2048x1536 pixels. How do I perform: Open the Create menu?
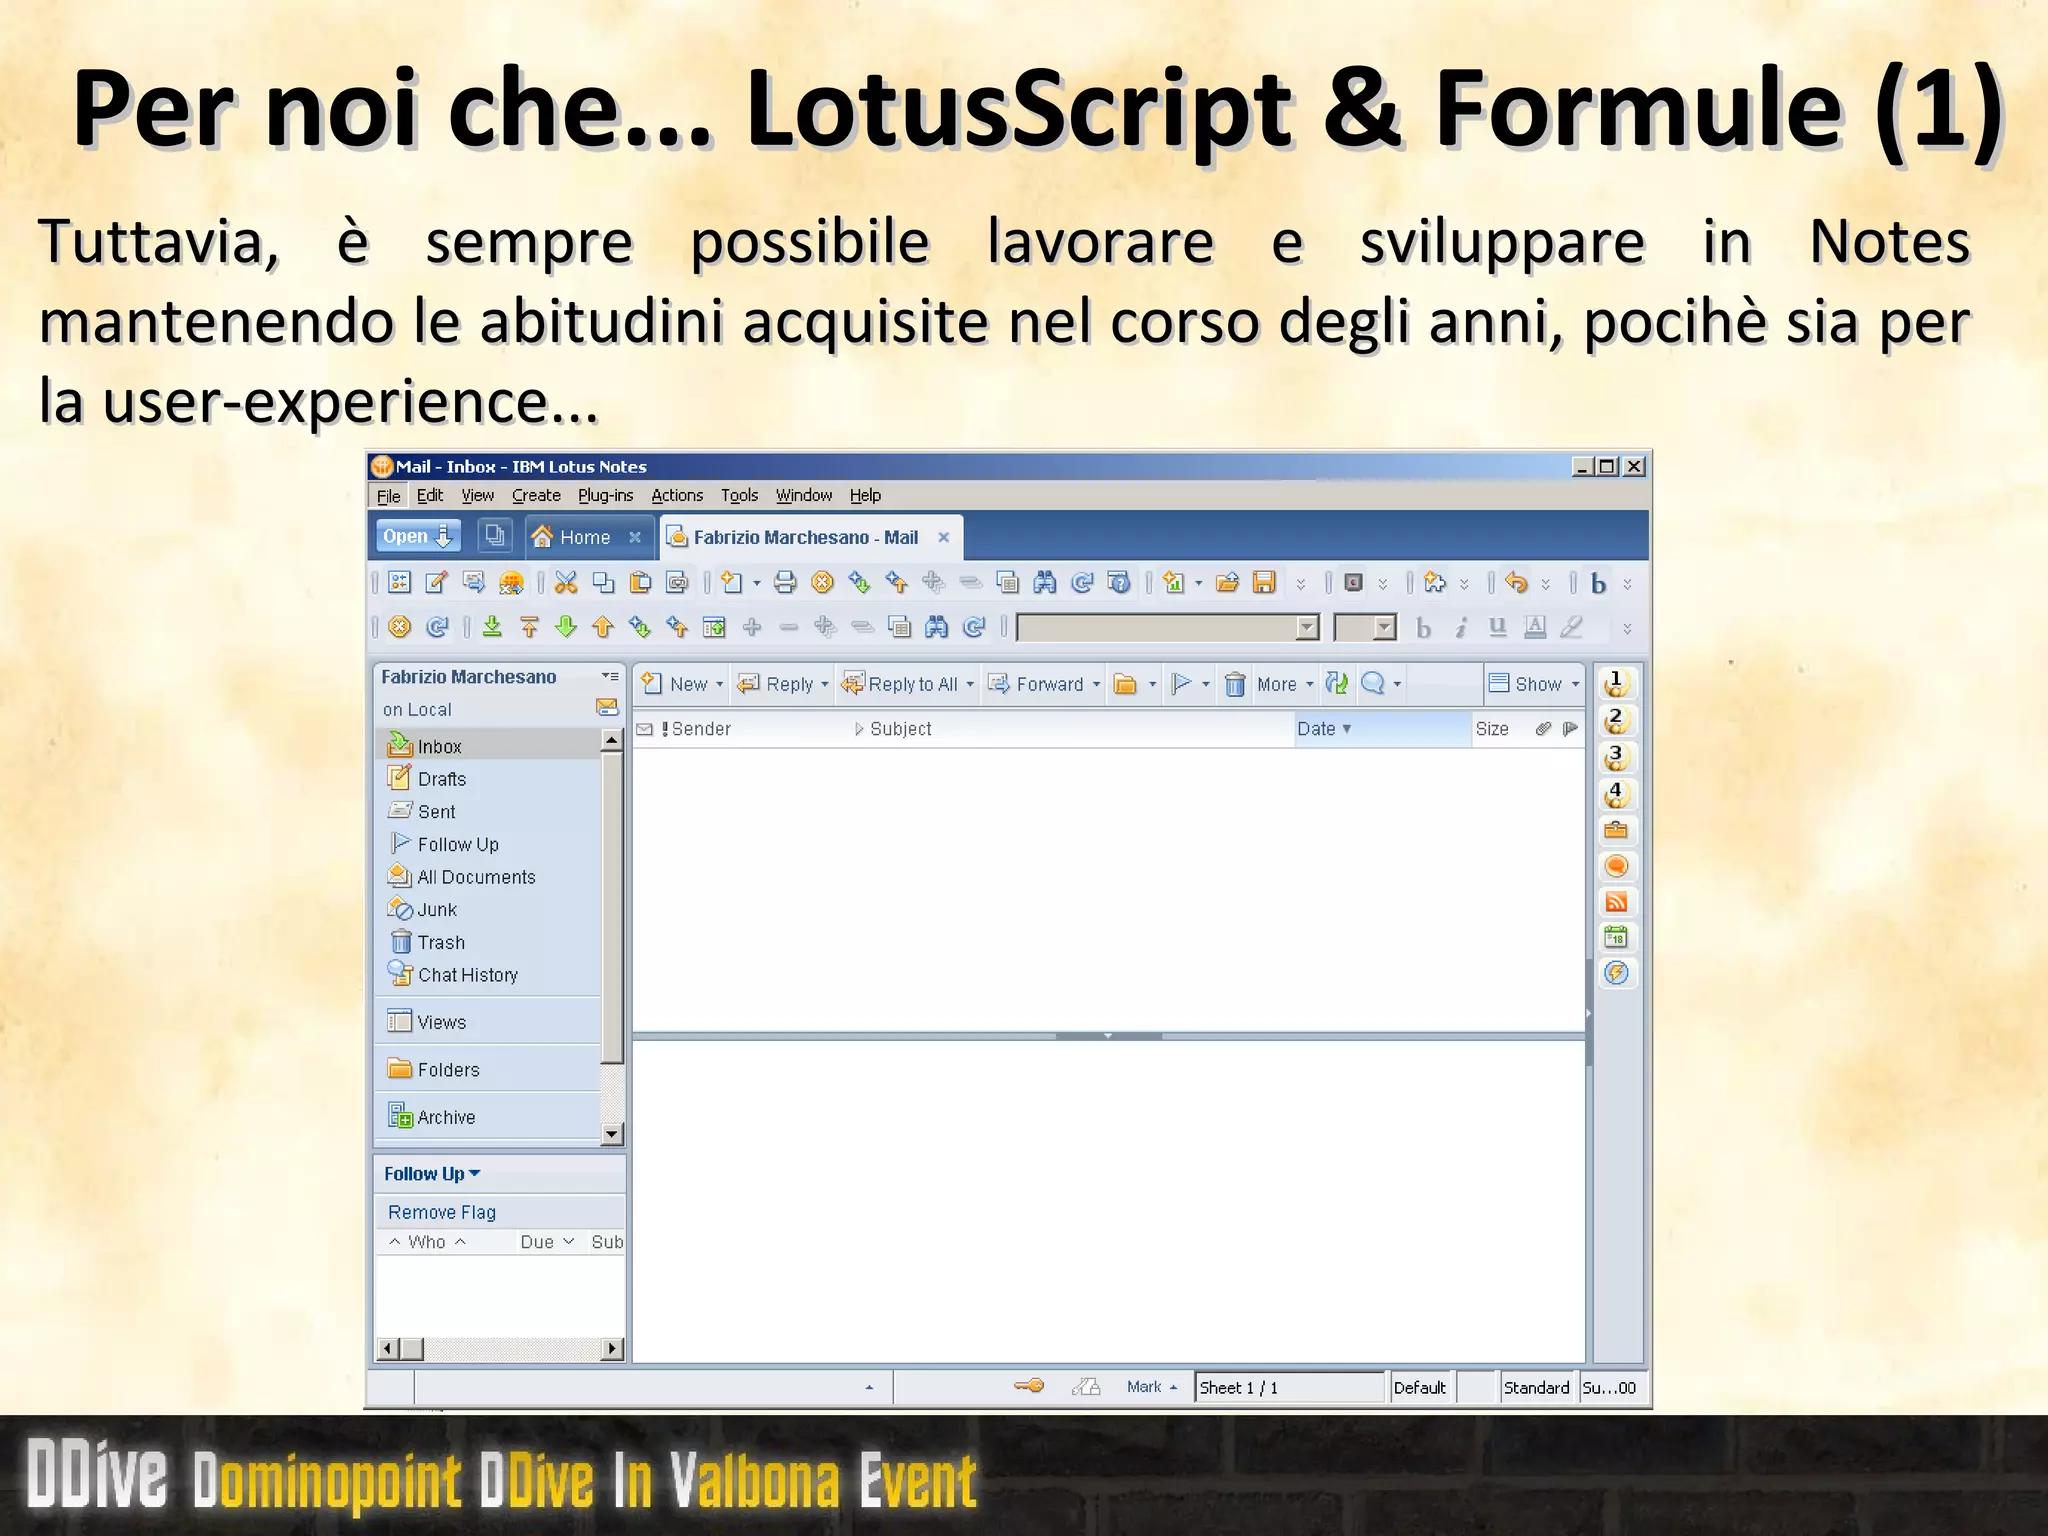tap(536, 495)
